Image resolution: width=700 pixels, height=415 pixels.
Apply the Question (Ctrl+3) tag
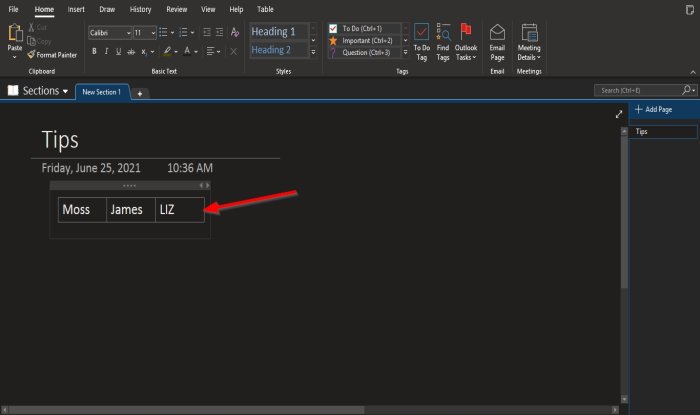tap(365, 53)
